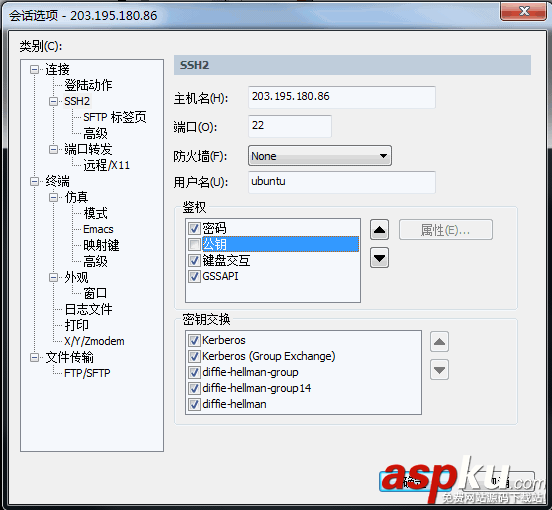Uncheck the 密码 authentication checkbox
Image resolution: width=552 pixels, height=510 pixels.
point(194,228)
